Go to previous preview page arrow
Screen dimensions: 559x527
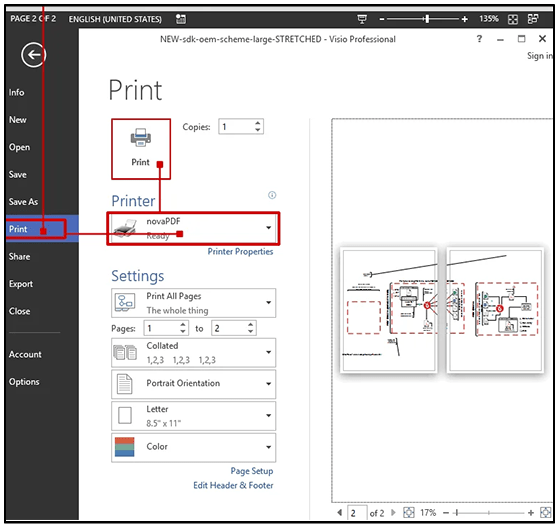pyautogui.click(x=339, y=512)
